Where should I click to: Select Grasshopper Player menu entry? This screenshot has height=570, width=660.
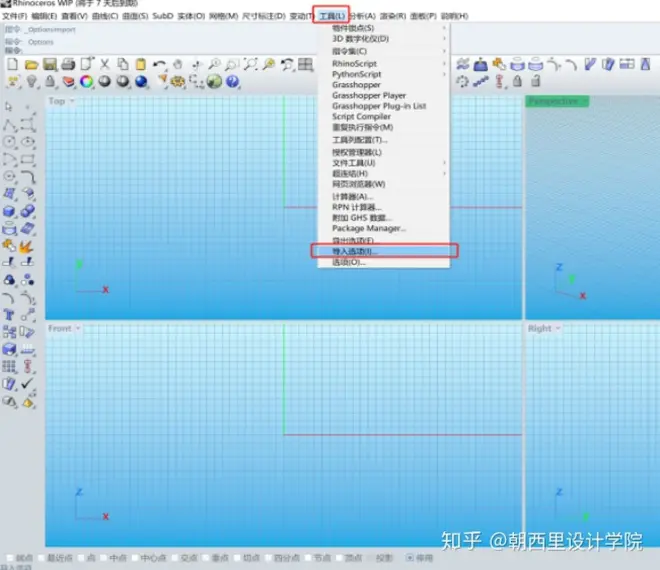pos(369,96)
